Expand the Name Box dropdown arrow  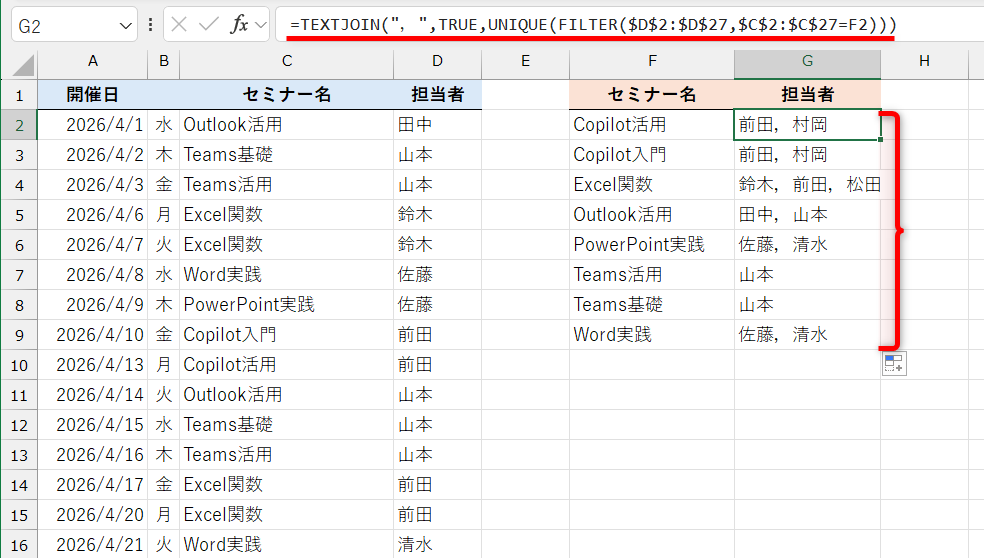point(126,26)
